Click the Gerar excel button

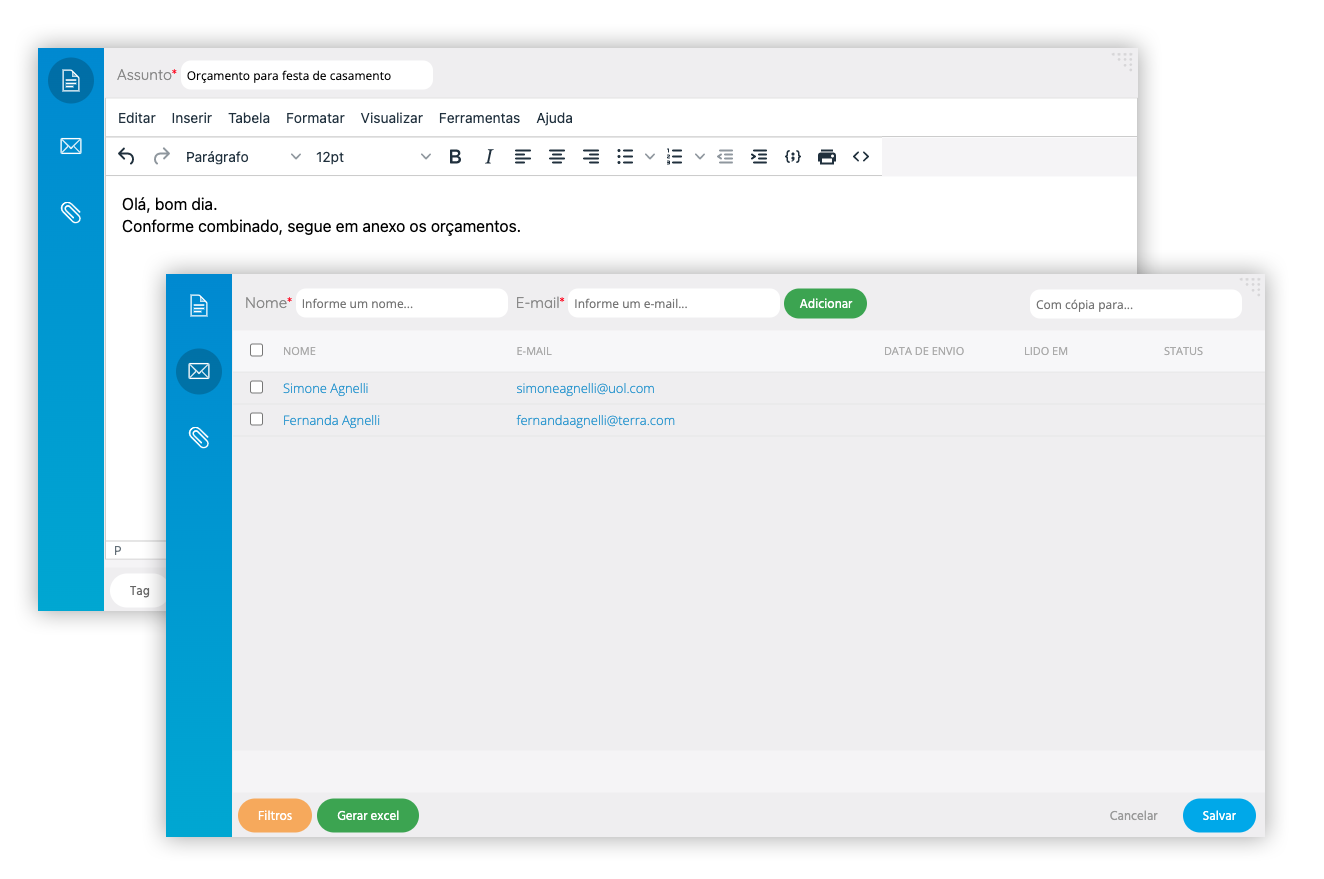(x=368, y=816)
